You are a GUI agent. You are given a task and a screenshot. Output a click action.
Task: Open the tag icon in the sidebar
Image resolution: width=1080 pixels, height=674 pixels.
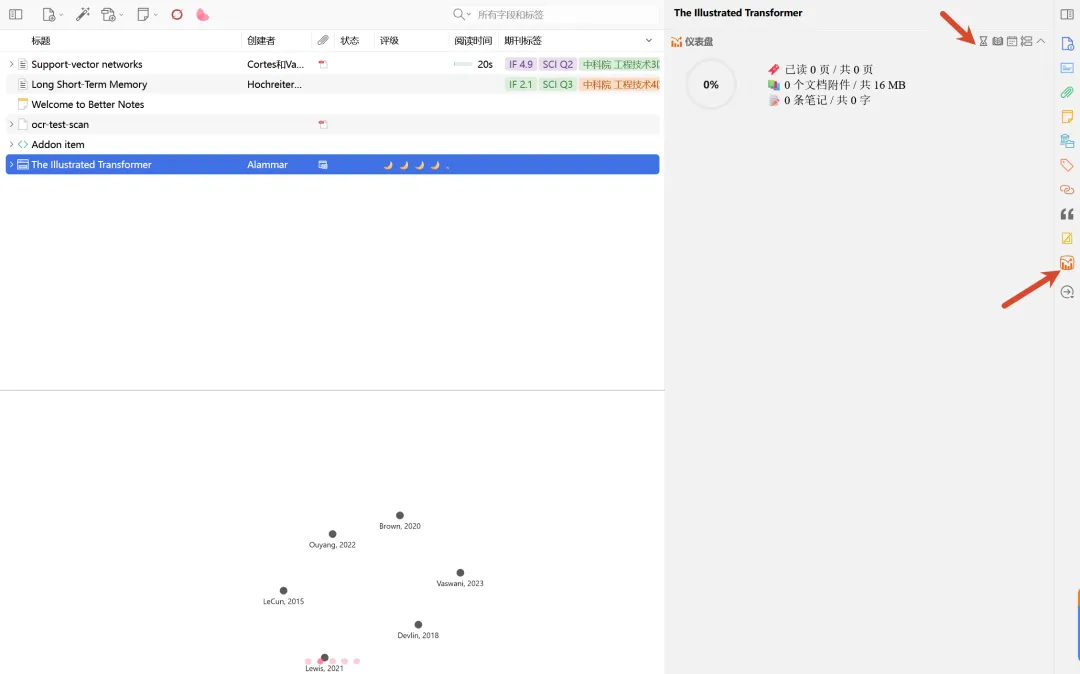click(1066, 165)
